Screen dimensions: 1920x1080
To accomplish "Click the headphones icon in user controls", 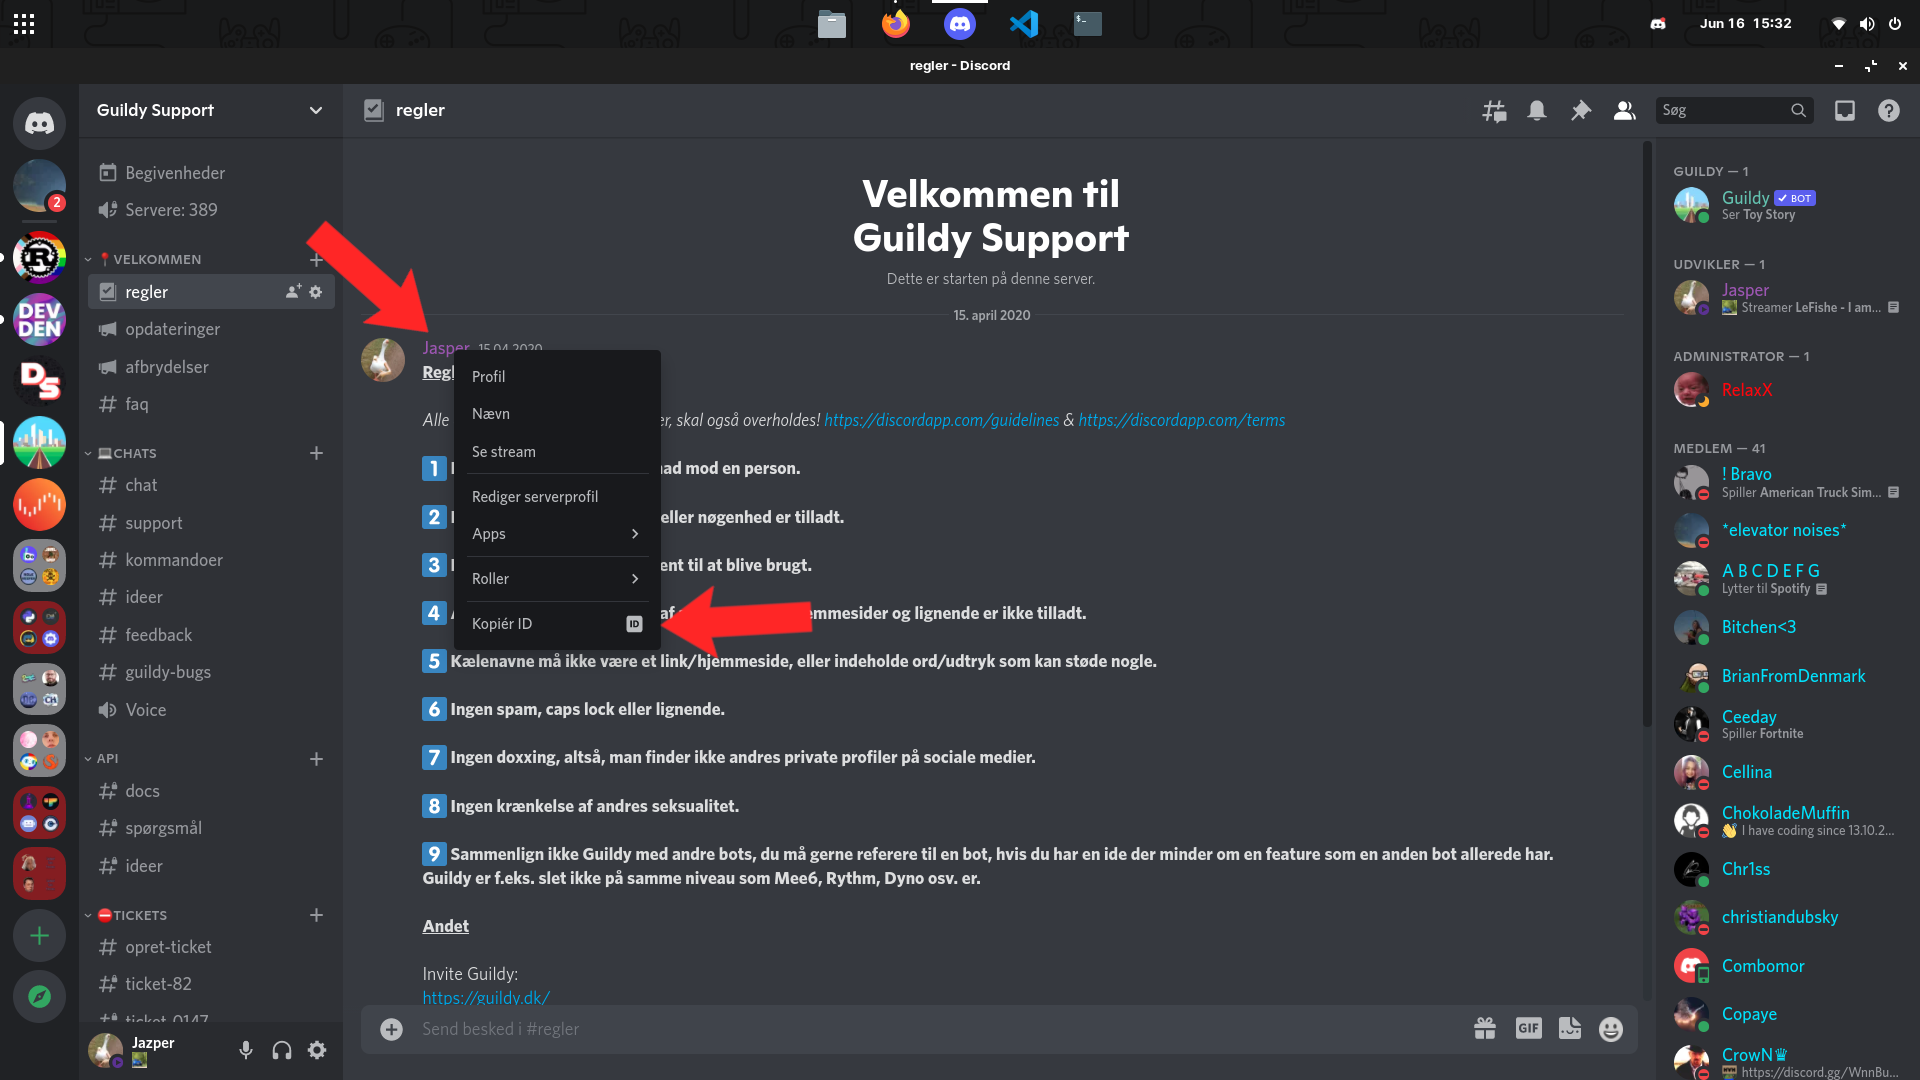I will pos(281,1050).
